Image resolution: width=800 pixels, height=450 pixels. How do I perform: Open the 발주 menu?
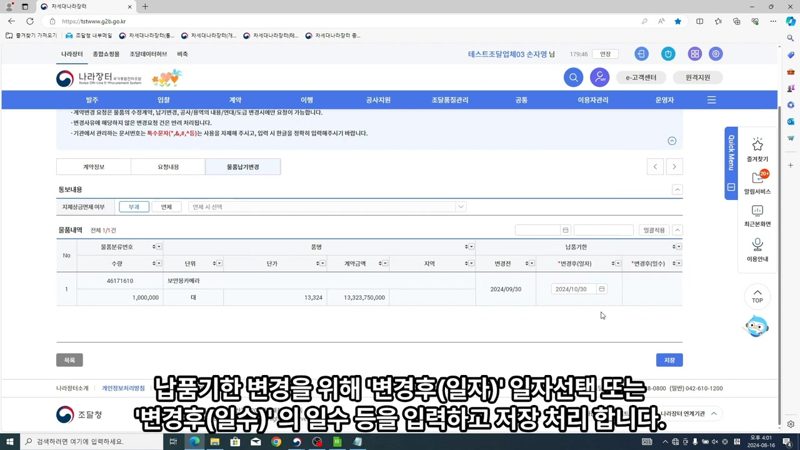[92, 100]
